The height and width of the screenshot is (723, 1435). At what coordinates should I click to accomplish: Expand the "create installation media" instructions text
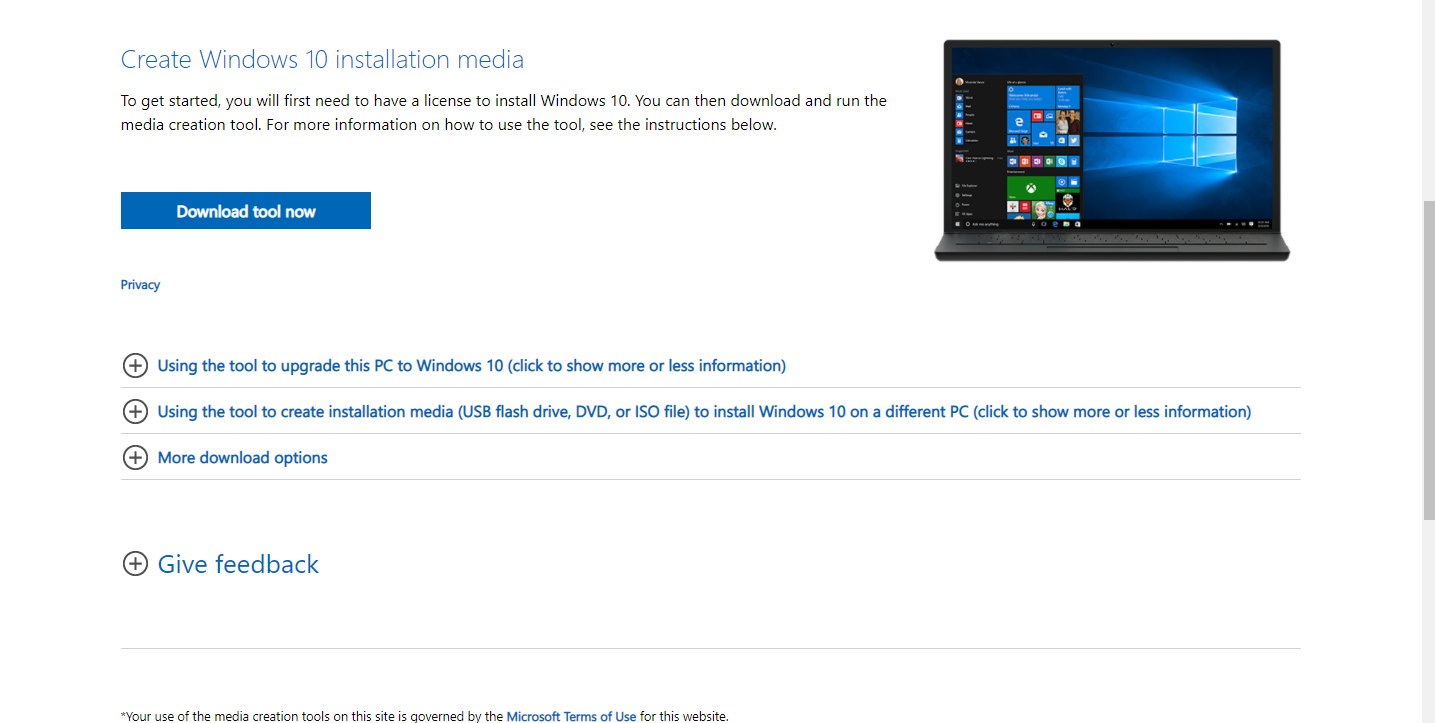(704, 412)
